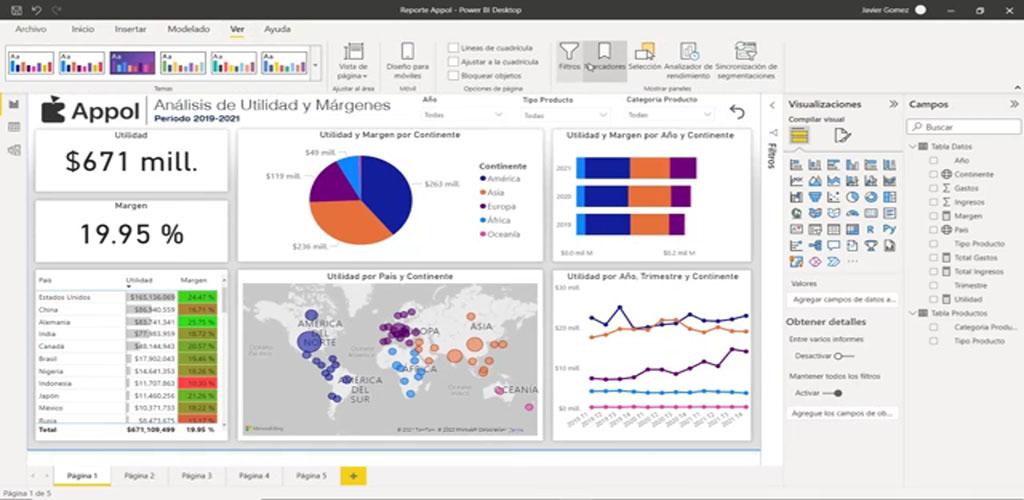Toggle Entre varios informes switch
Screen dimensions: 1024x500
point(844,356)
